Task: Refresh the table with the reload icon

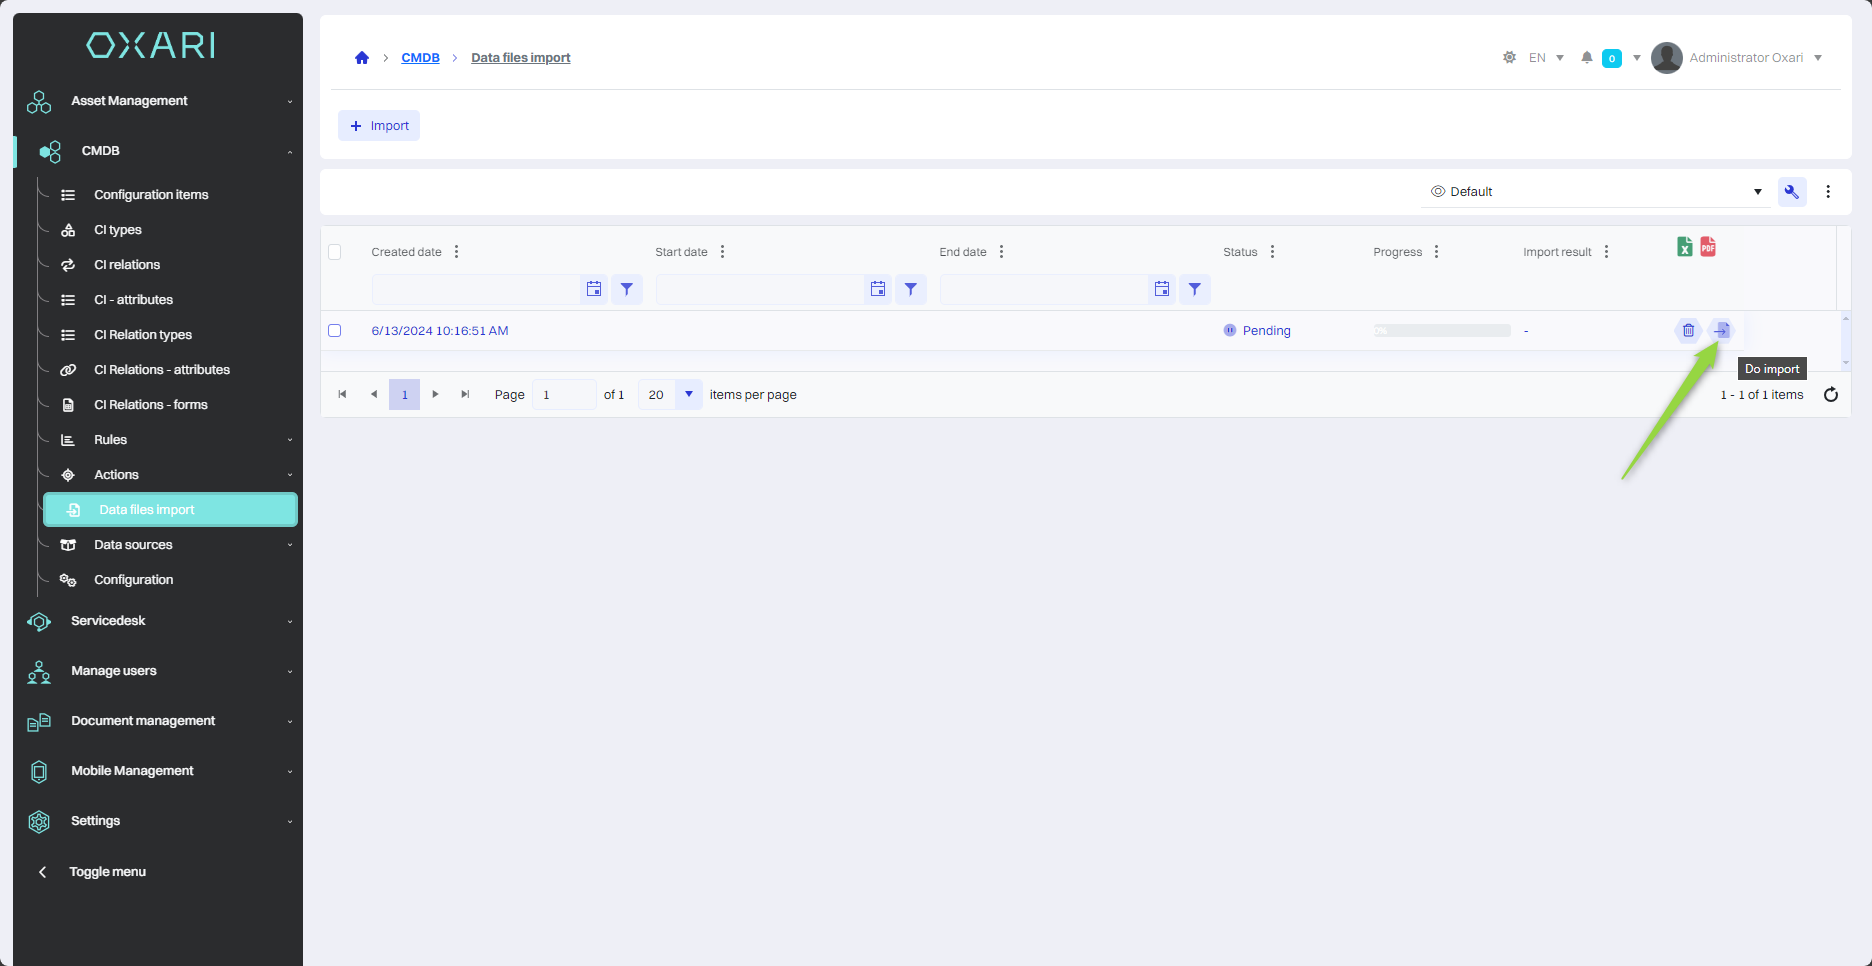Action: [1830, 395]
